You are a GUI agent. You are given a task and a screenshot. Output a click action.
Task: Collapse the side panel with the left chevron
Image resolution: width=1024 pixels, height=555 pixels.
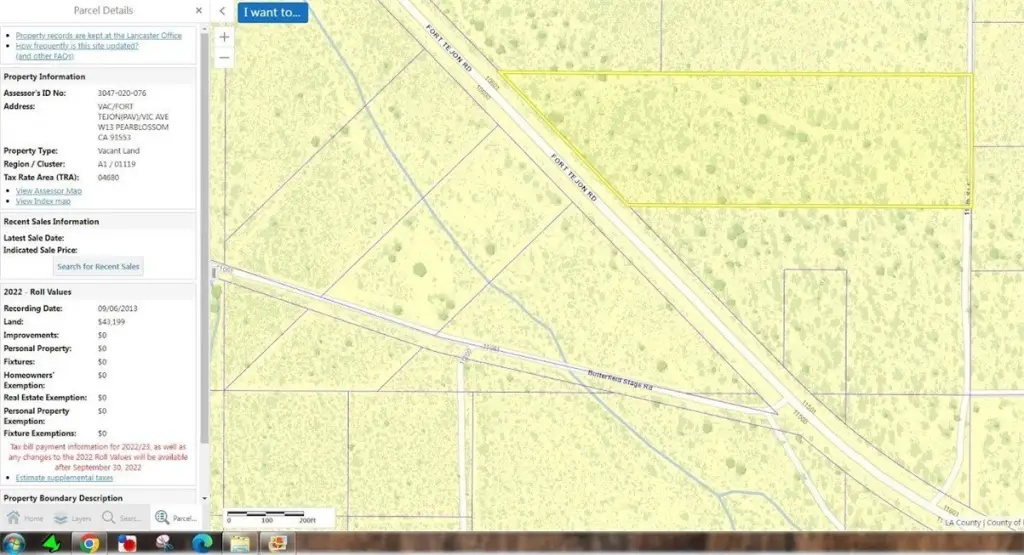pyautogui.click(x=222, y=11)
